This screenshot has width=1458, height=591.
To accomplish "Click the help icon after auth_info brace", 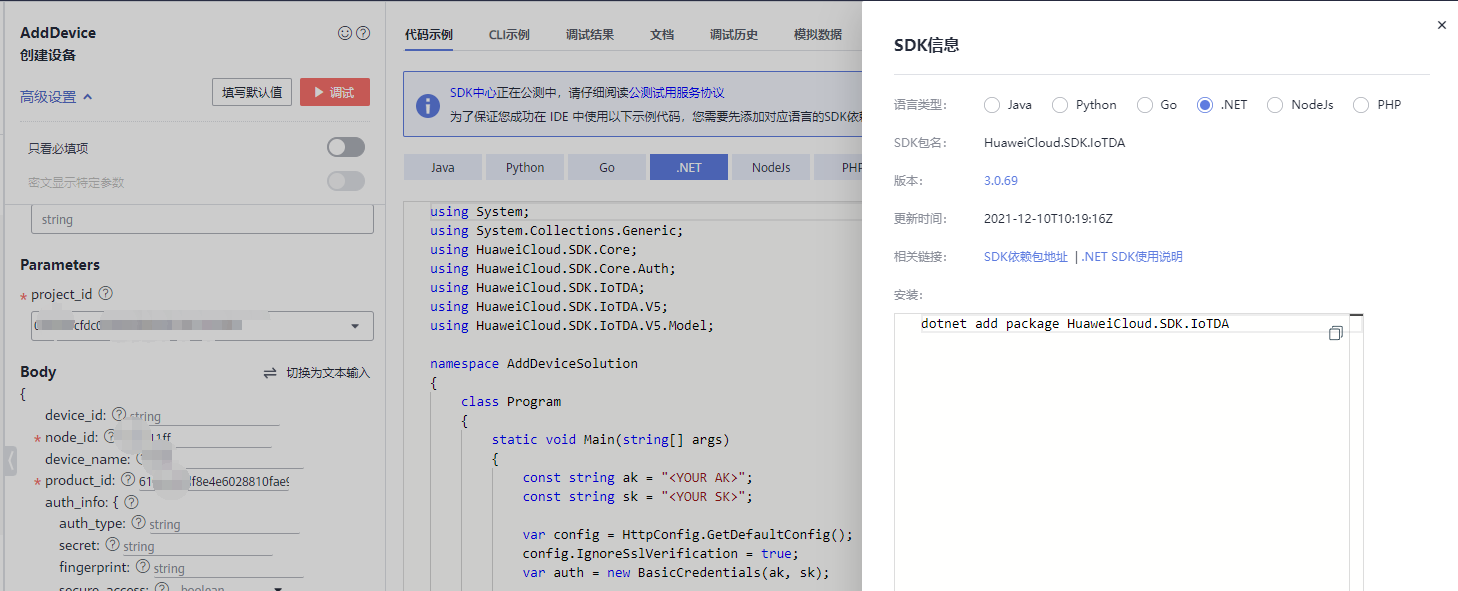I will point(131,502).
